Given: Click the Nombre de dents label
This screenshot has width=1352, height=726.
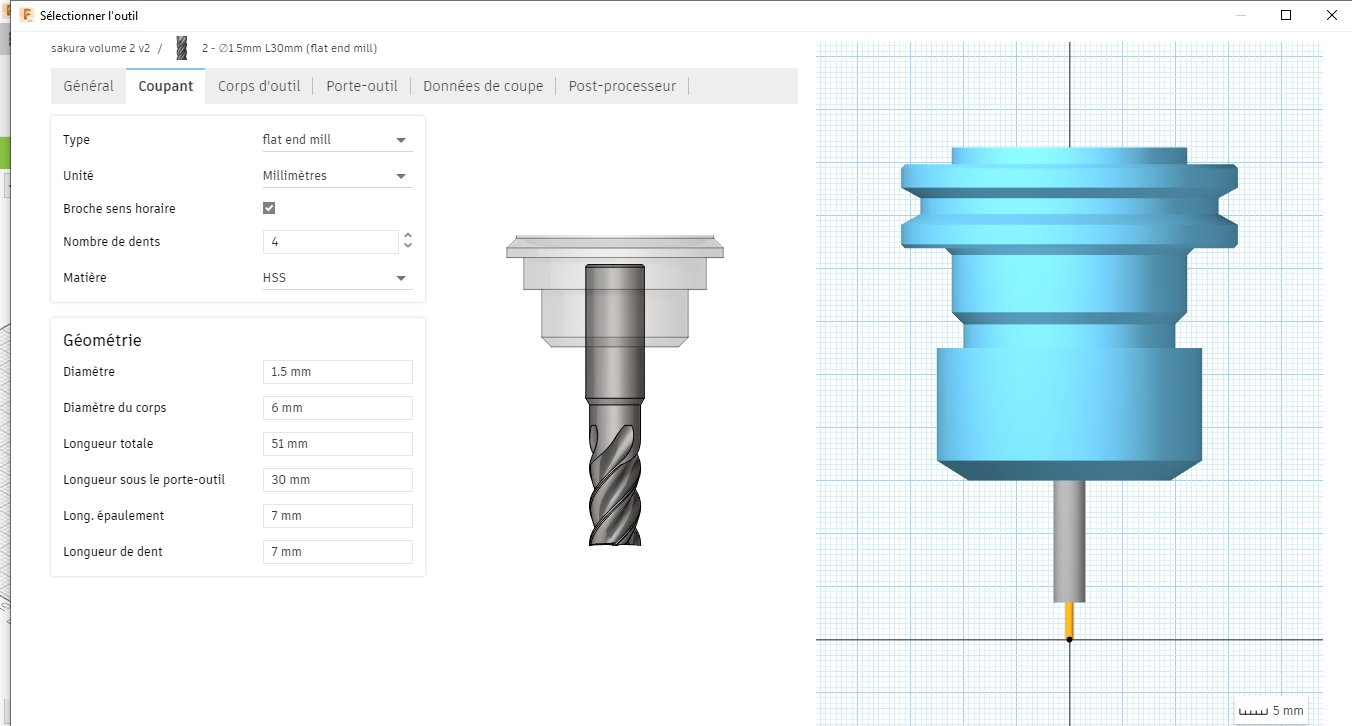Looking at the screenshot, I should click(111, 242).
